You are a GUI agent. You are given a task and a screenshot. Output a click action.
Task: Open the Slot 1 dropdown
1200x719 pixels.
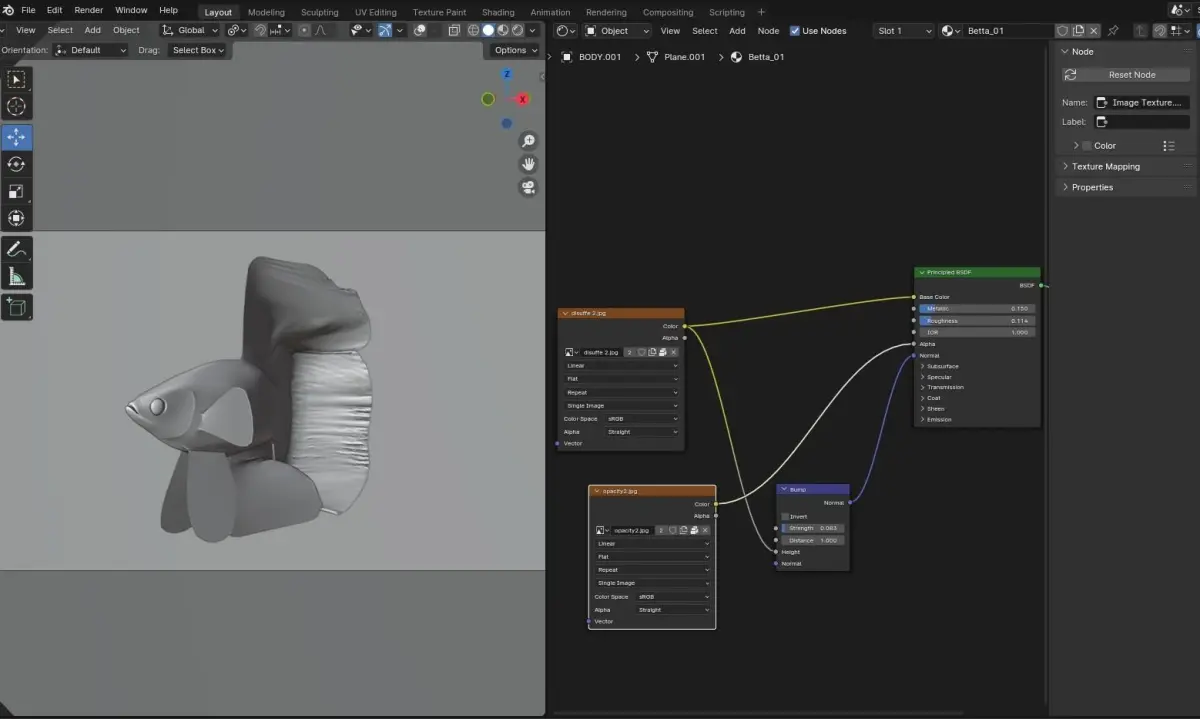tap(902, 31)
